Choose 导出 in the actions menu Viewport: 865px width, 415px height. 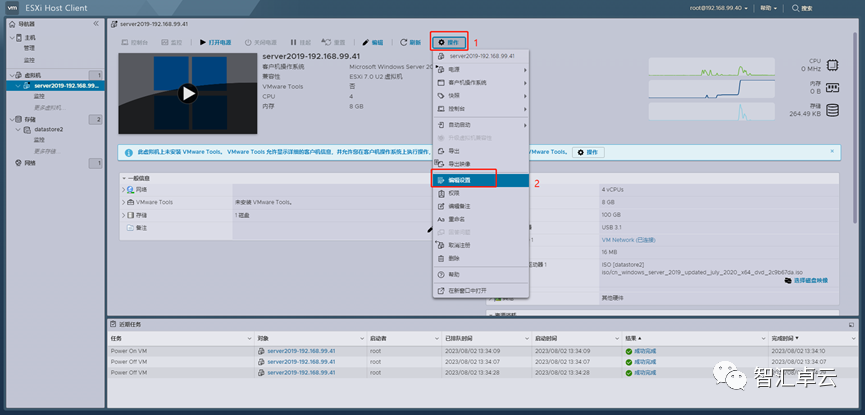click(x=480, y=151)
